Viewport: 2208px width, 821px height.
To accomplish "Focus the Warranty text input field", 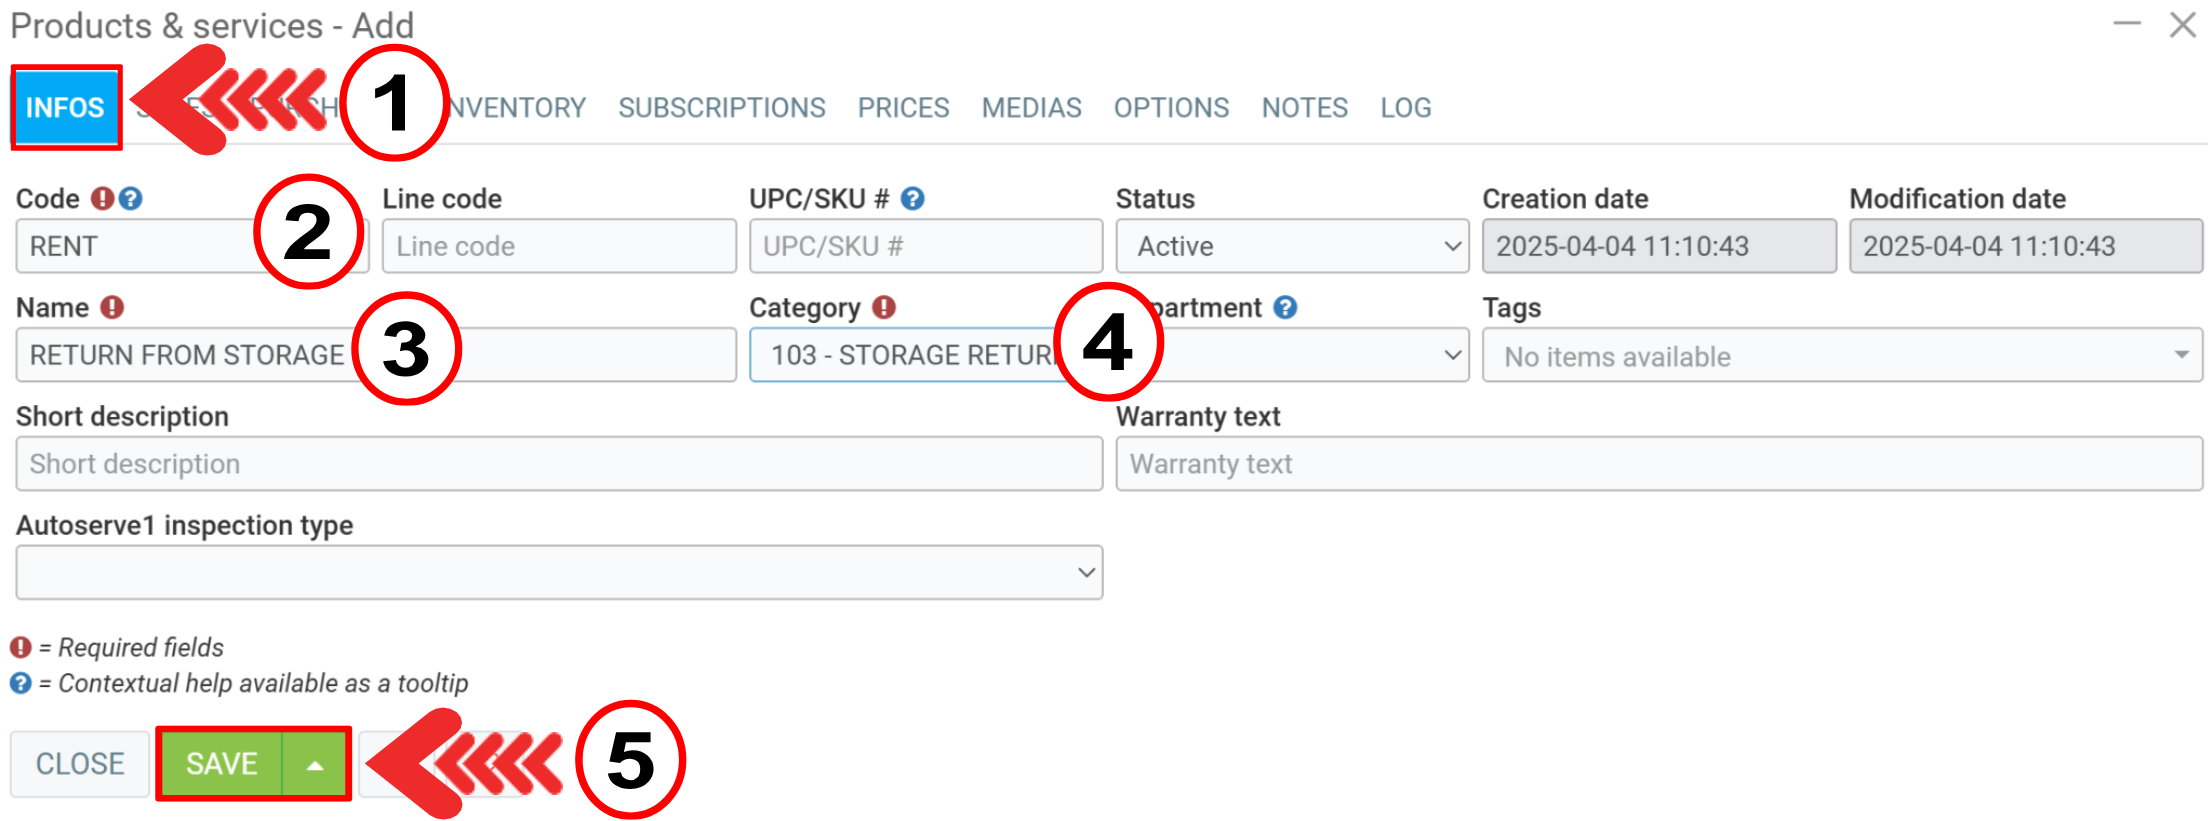I will [x=1658, y=464].
